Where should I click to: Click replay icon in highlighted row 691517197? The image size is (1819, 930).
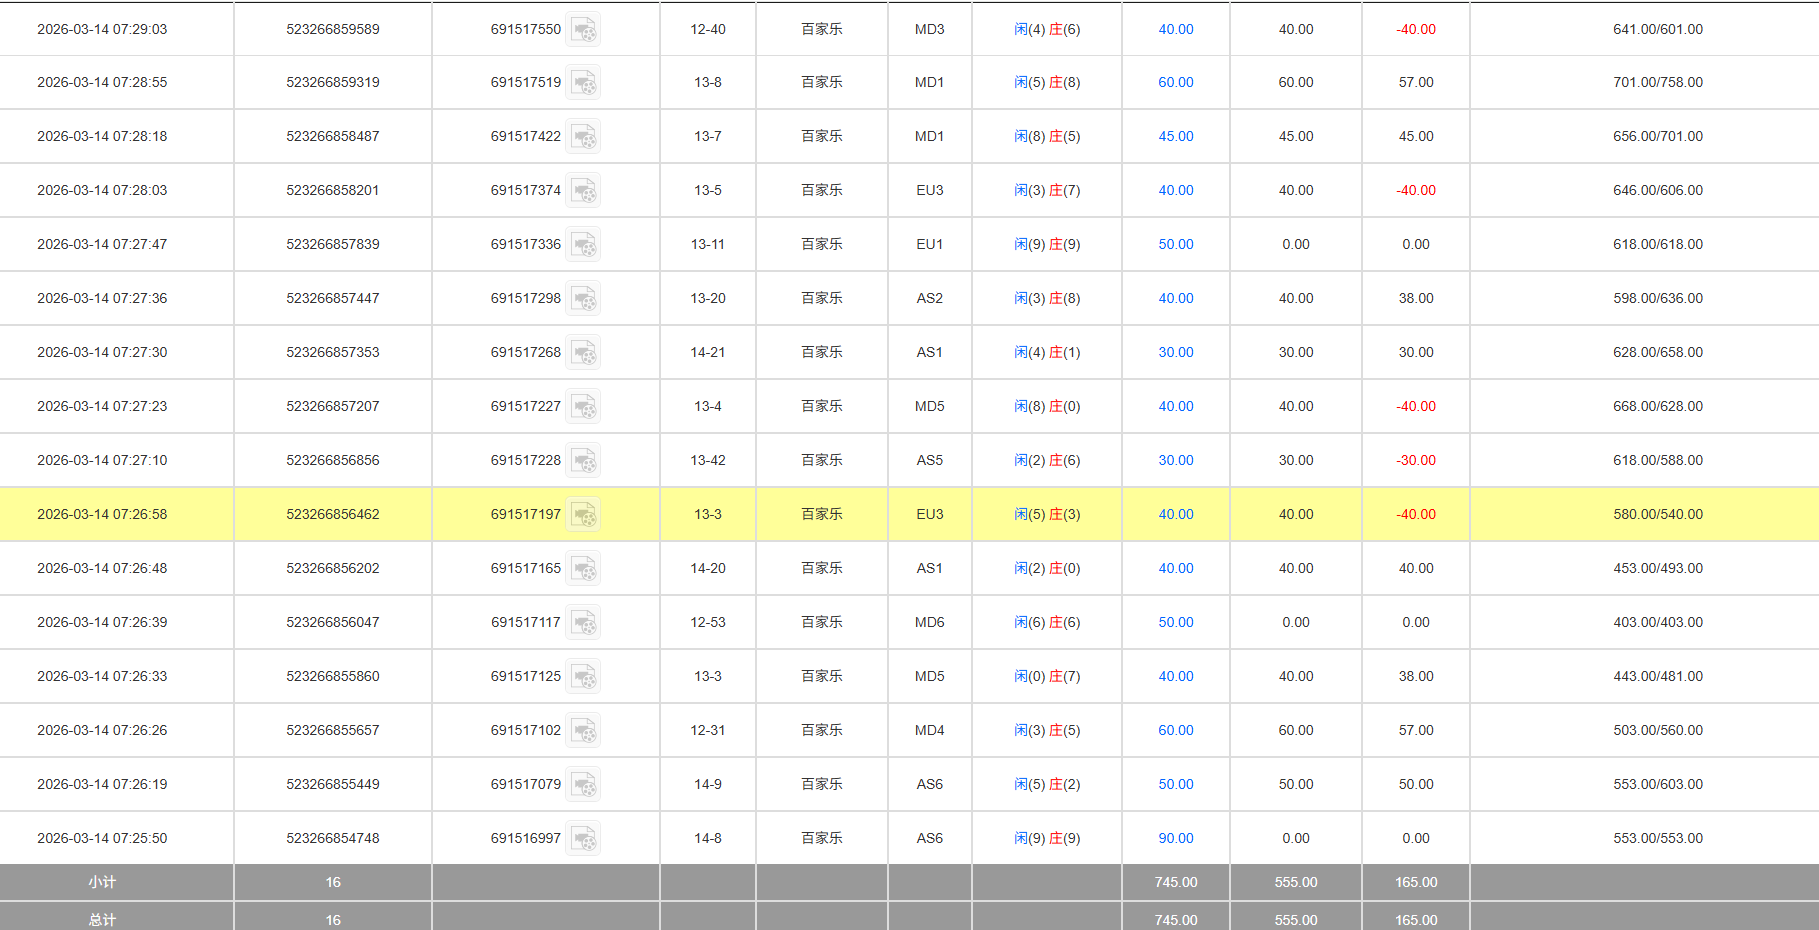[x=584, y=514]
